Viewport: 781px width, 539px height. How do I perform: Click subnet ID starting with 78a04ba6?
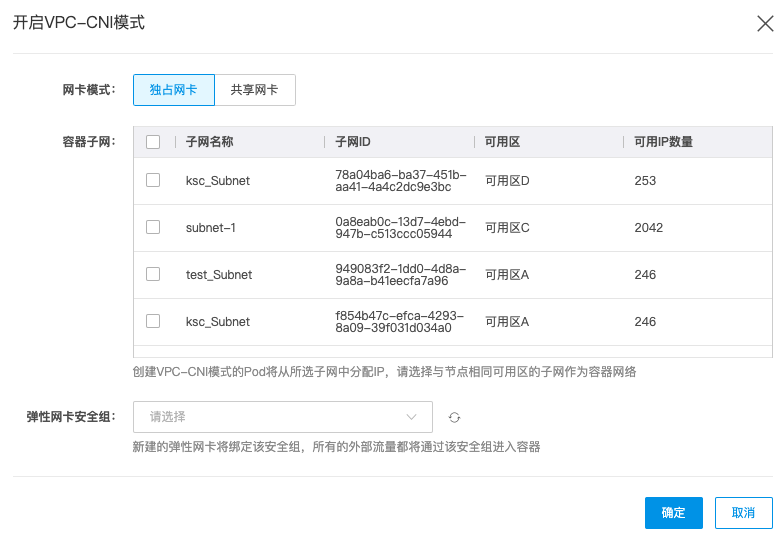coord(394,181)
